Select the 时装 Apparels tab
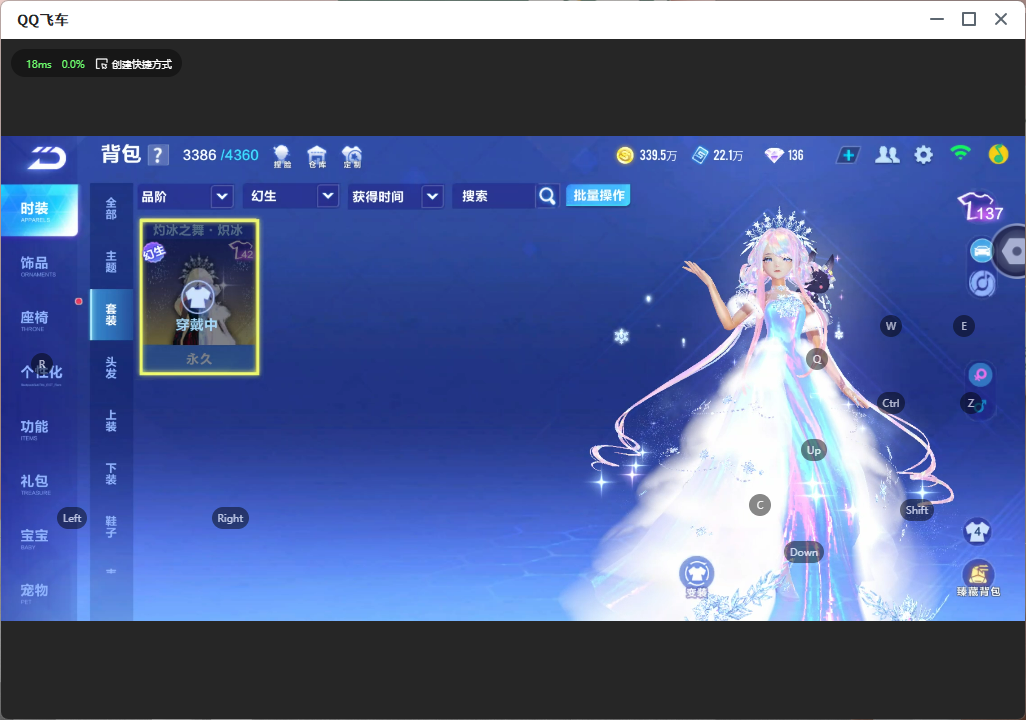Viewport: 1026px width, 720px height. (39, 210)
